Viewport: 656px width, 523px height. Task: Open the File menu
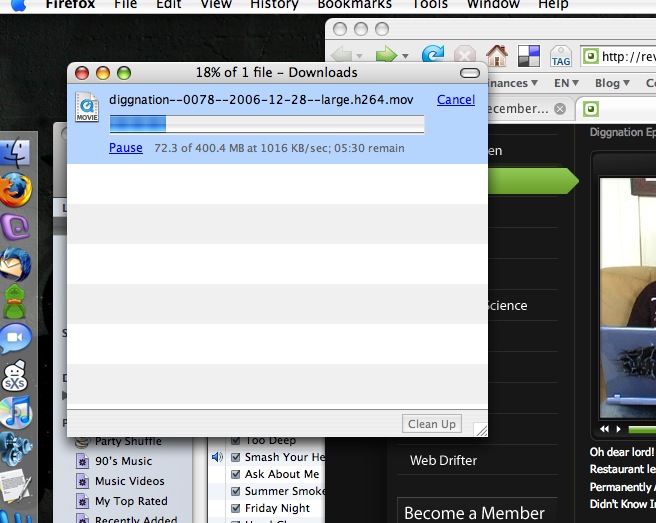click(x=126, y=5)
